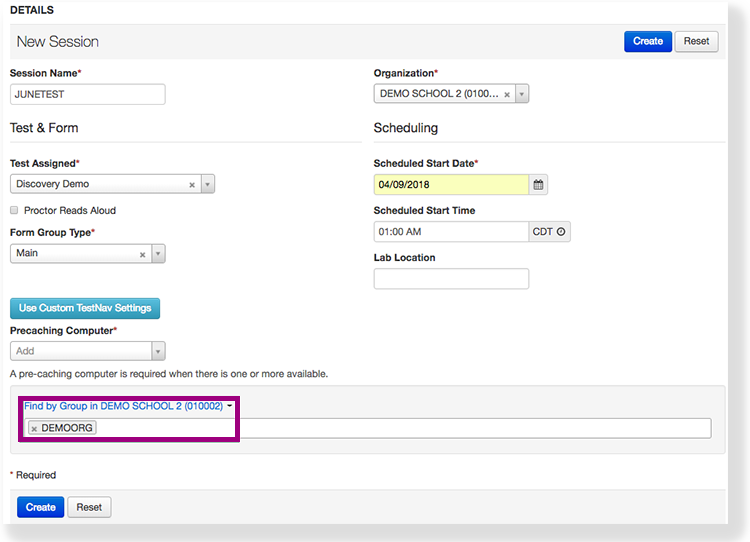The image size is (750, 542).
Task: Click Use Custom TestNav Settings button
Action: tap(85, 308)
